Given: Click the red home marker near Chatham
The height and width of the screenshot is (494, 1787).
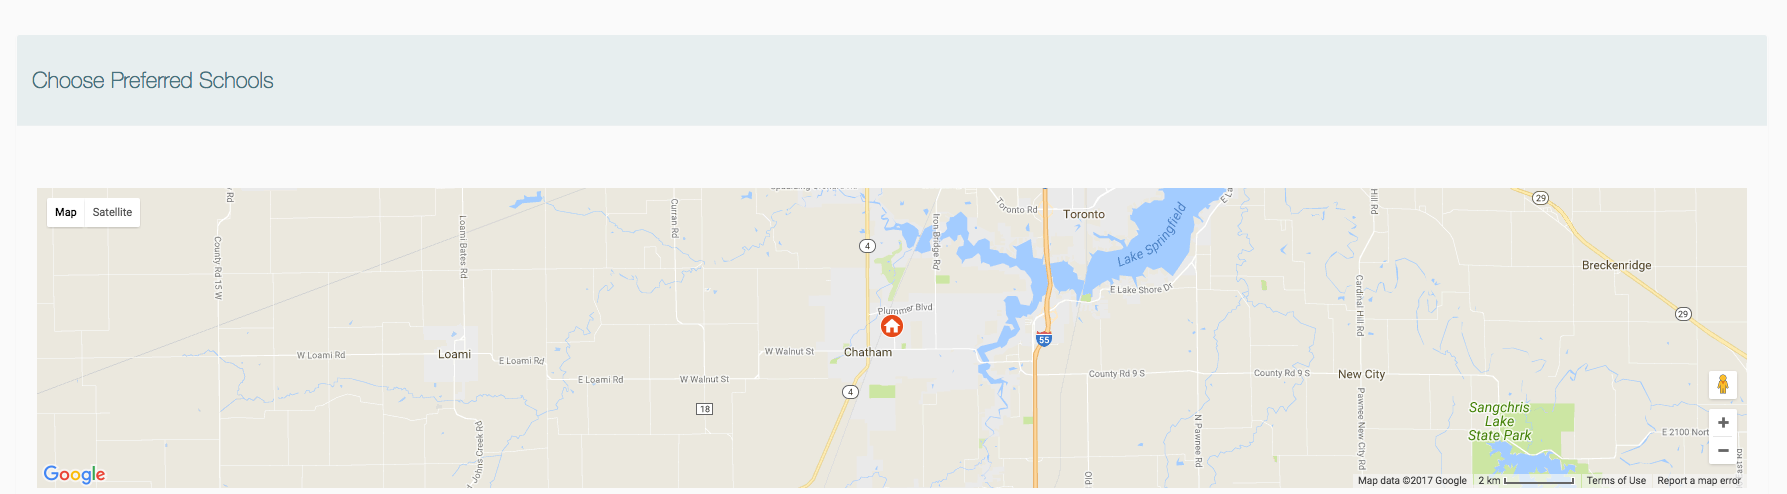Looking at the screenshot, I should (x=892, y=326).
